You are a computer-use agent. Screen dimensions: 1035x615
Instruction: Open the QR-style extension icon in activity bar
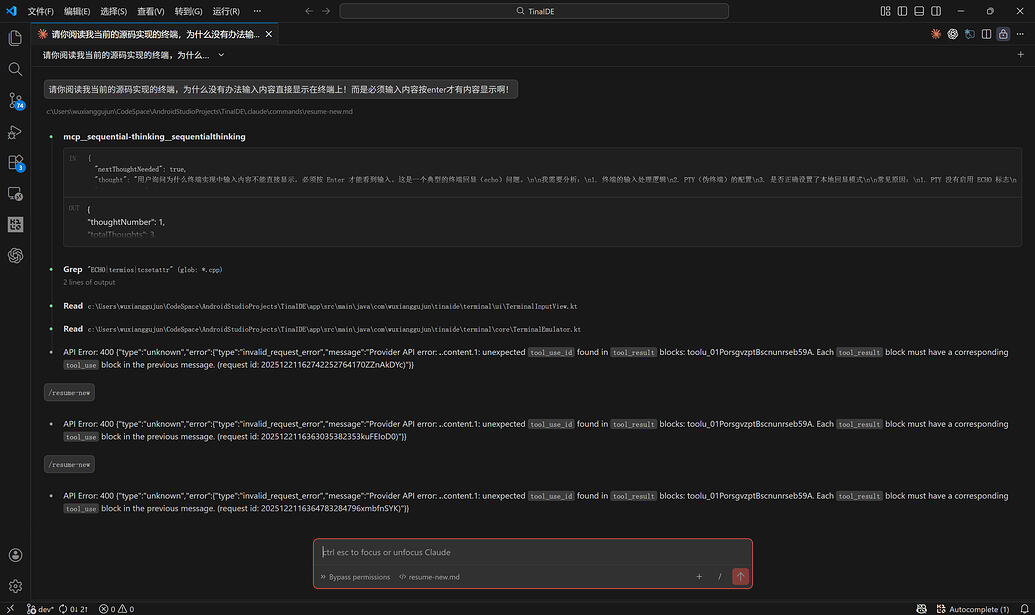[x=15, y=224]
